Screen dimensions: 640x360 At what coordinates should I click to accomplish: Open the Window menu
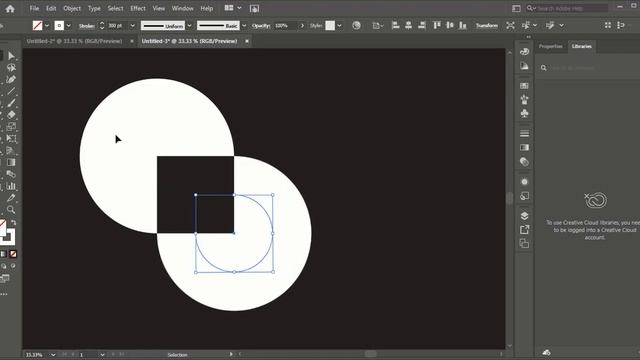[182, 8]
